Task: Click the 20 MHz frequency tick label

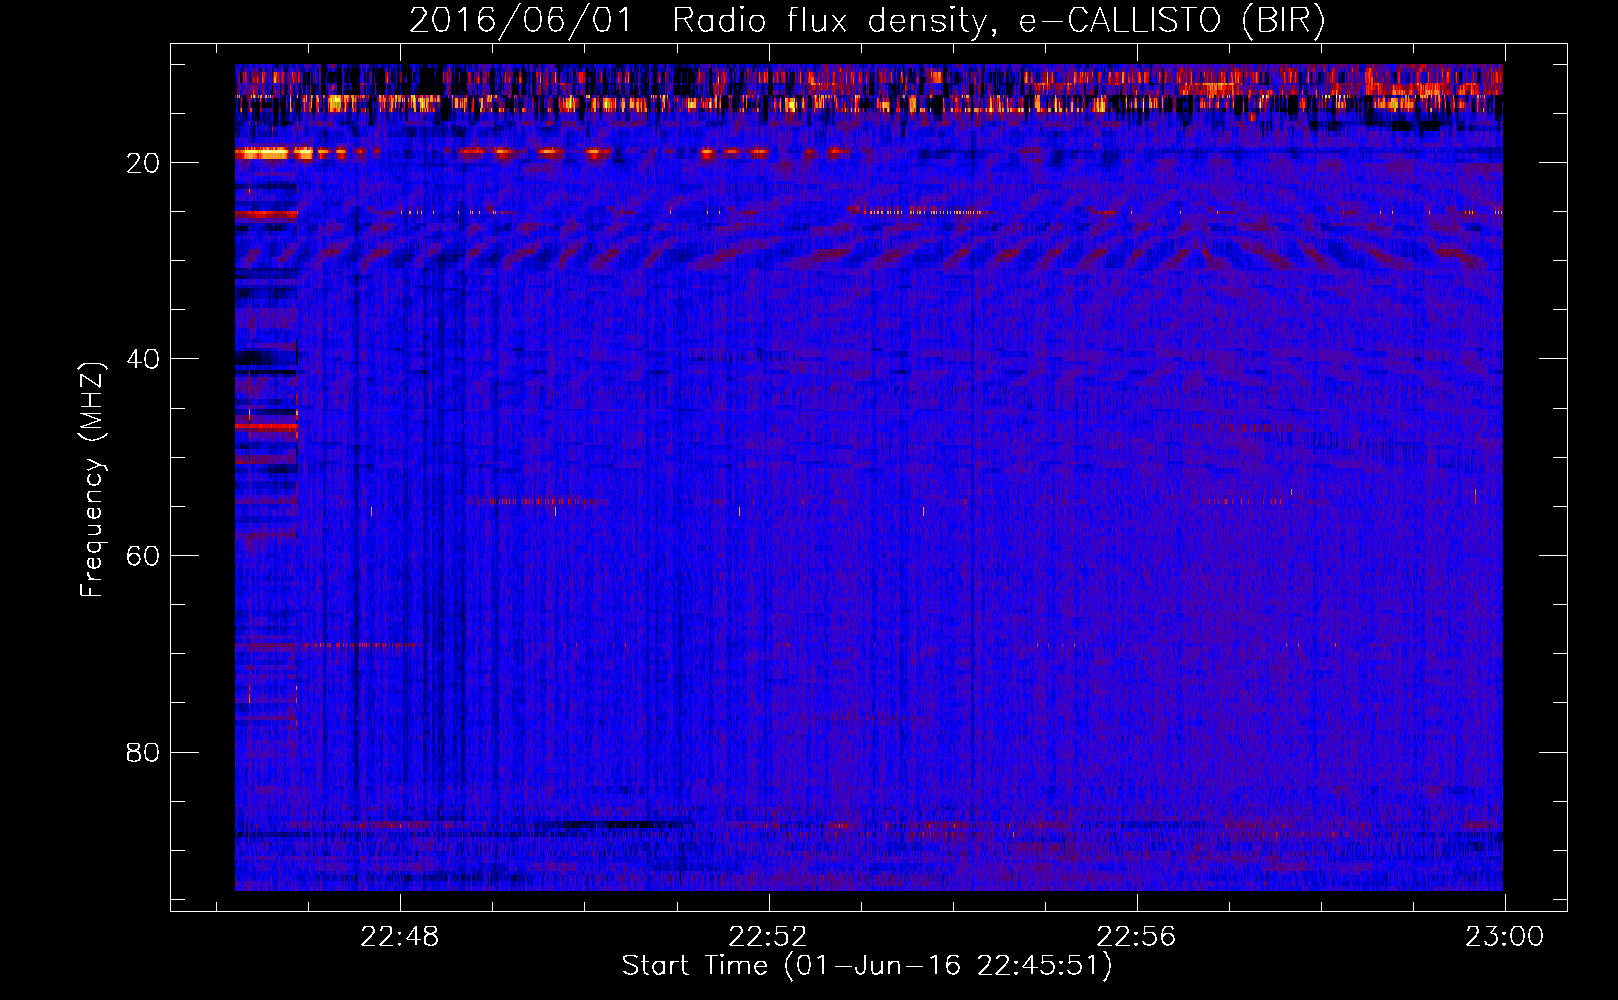Action: pos(144,163)
